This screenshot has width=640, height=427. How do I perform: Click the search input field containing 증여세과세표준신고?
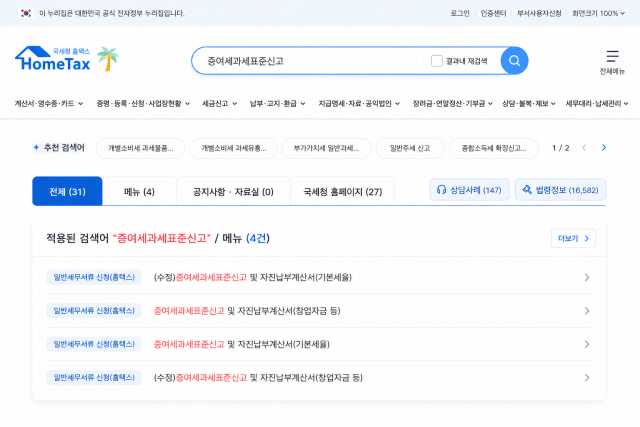(x=310, y=61)
